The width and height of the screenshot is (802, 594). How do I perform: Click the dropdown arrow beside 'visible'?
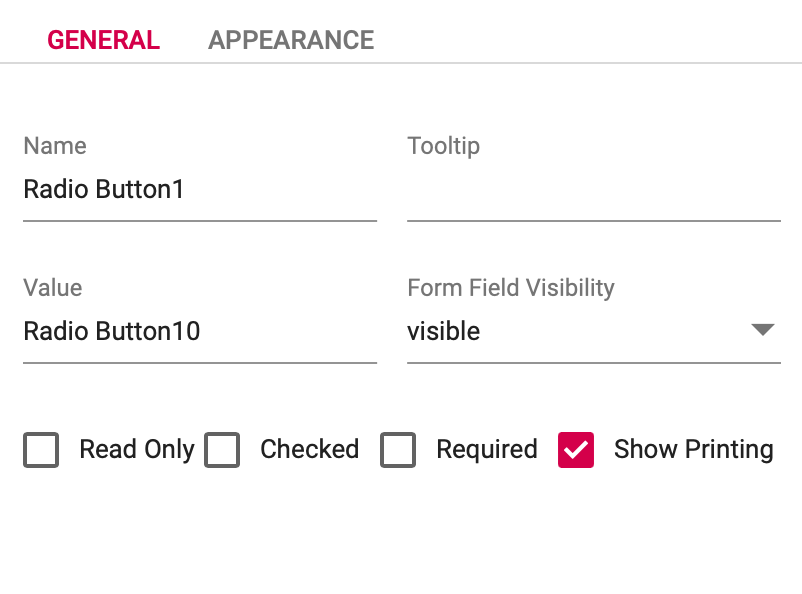pyautogui.click(x=763, y=330)
